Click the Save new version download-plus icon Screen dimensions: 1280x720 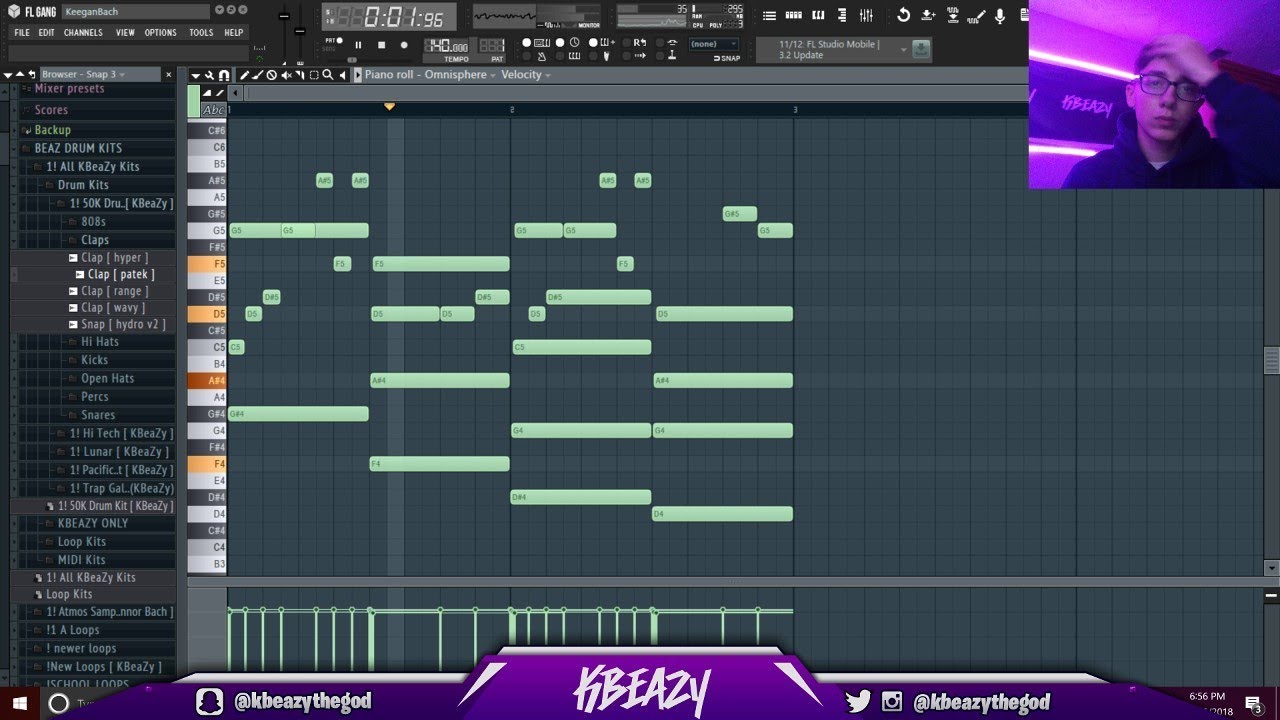928,16
